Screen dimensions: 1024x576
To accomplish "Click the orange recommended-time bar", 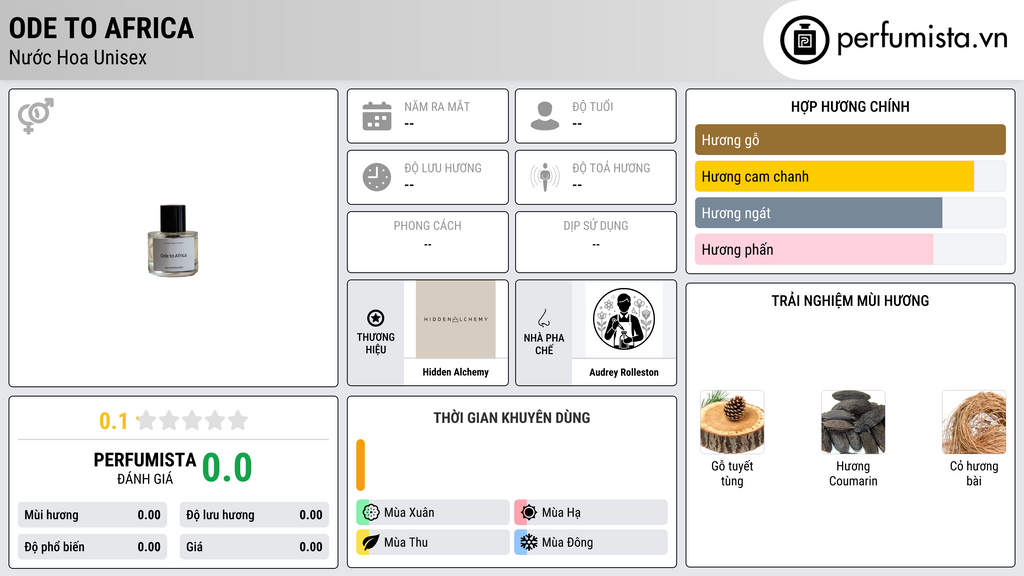I will tap(360, 465).
